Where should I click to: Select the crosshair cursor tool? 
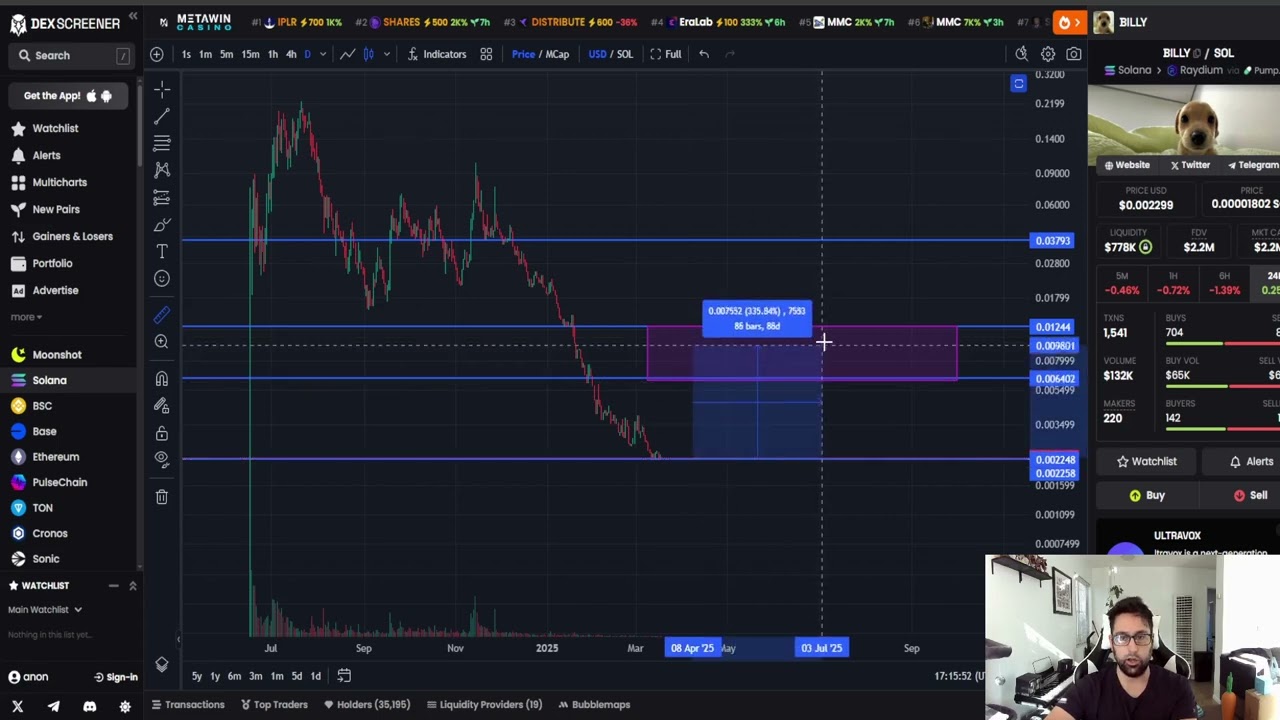162,90
